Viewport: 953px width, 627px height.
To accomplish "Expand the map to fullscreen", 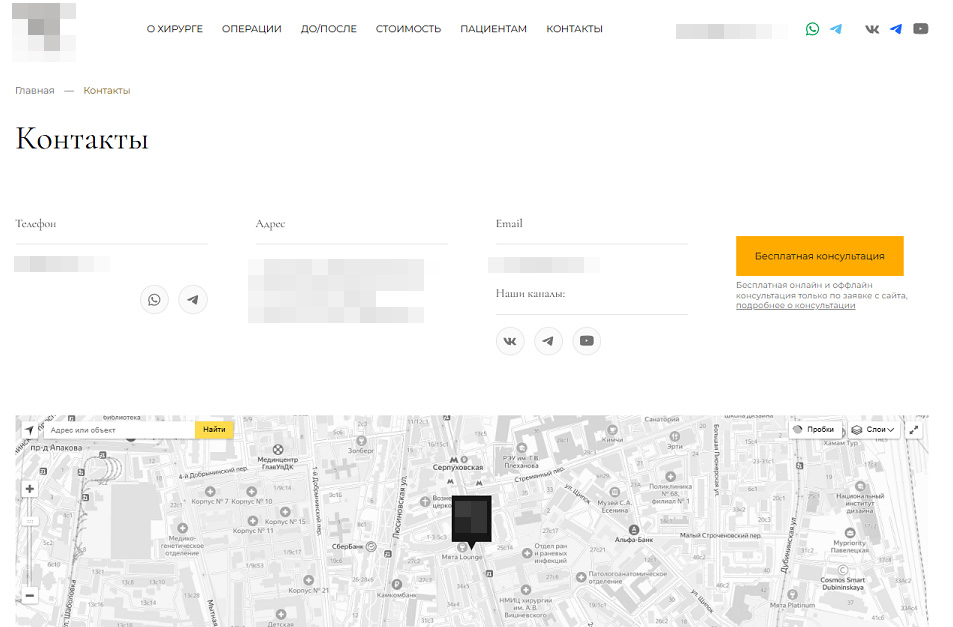I will click(913, 430).
